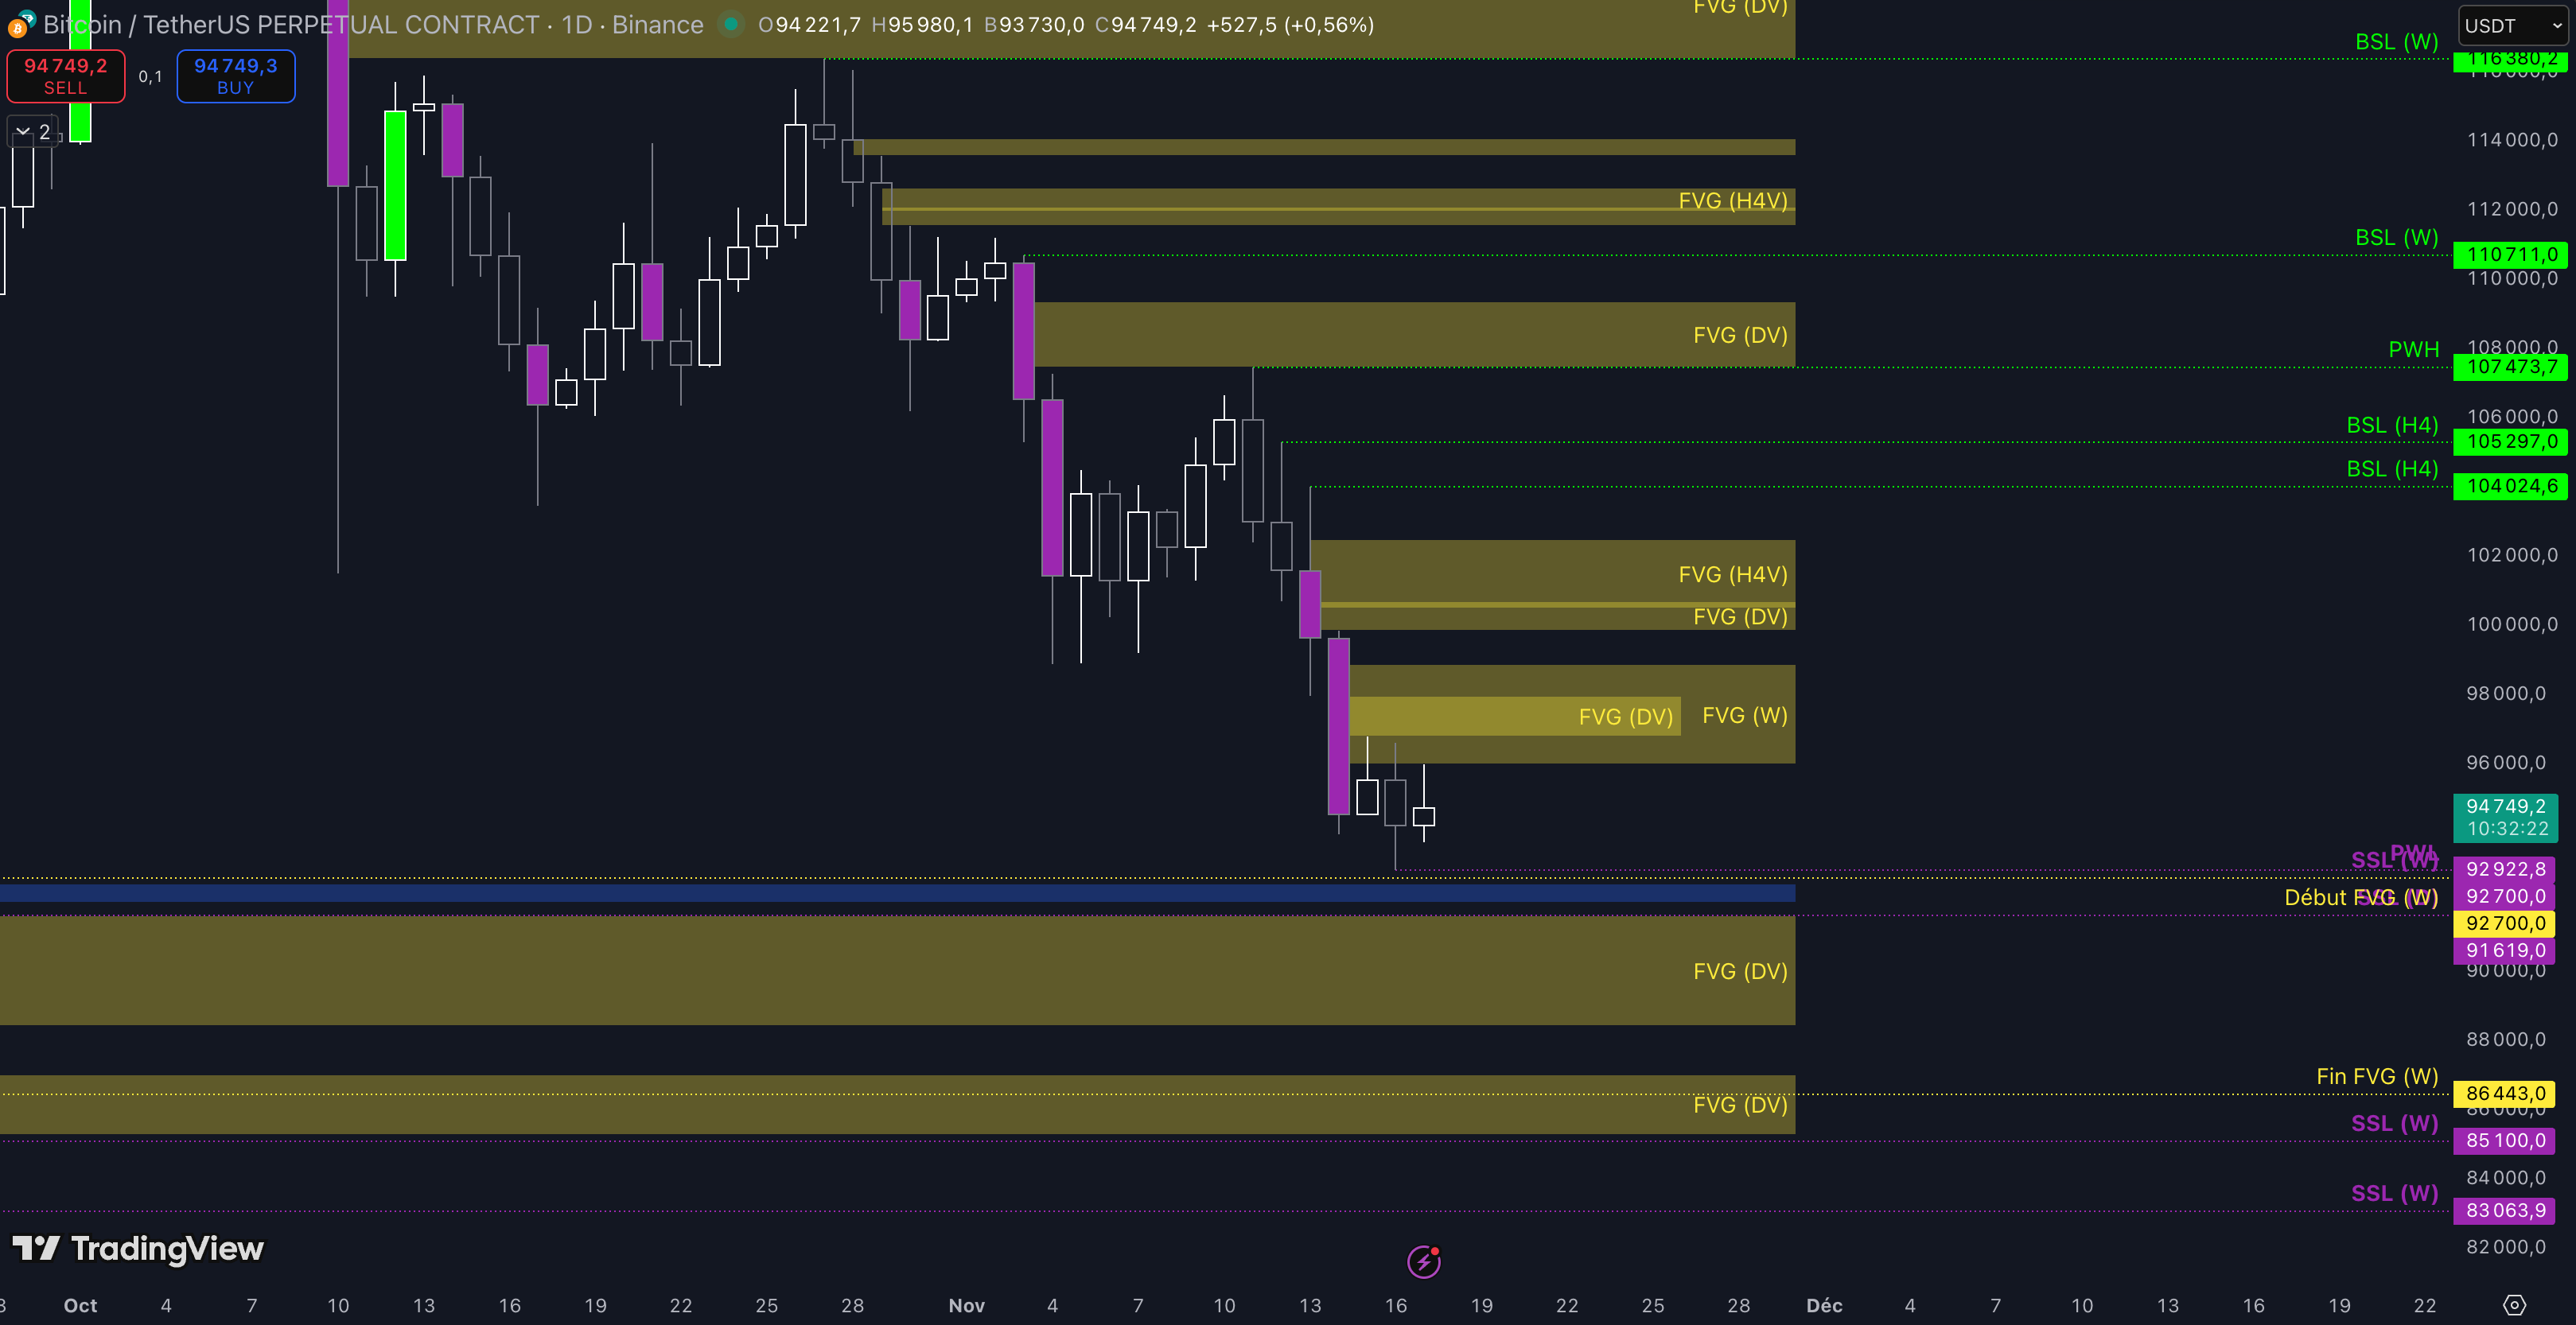Collapse the indicator legend showing 2
The height and width of the screenshot is (1325, 2576).
click(x=23, y=132)
